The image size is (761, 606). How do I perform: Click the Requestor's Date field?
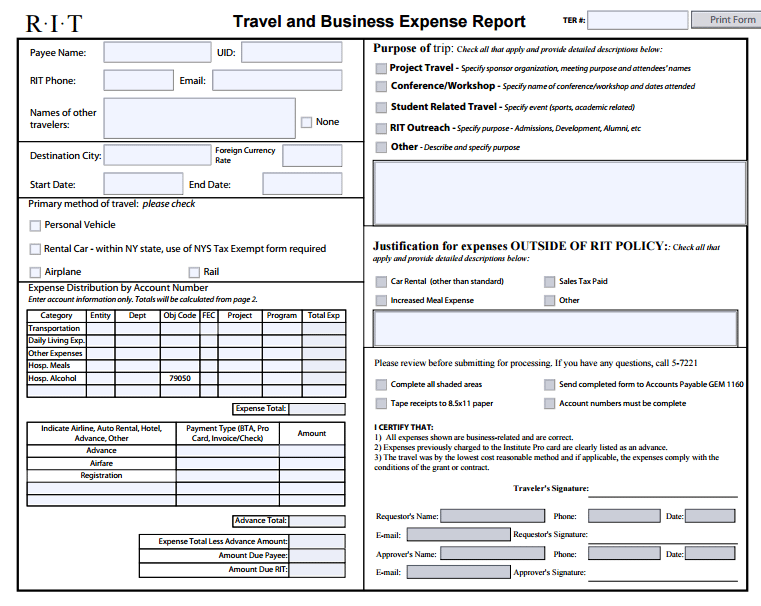click(x=710, y=516)
